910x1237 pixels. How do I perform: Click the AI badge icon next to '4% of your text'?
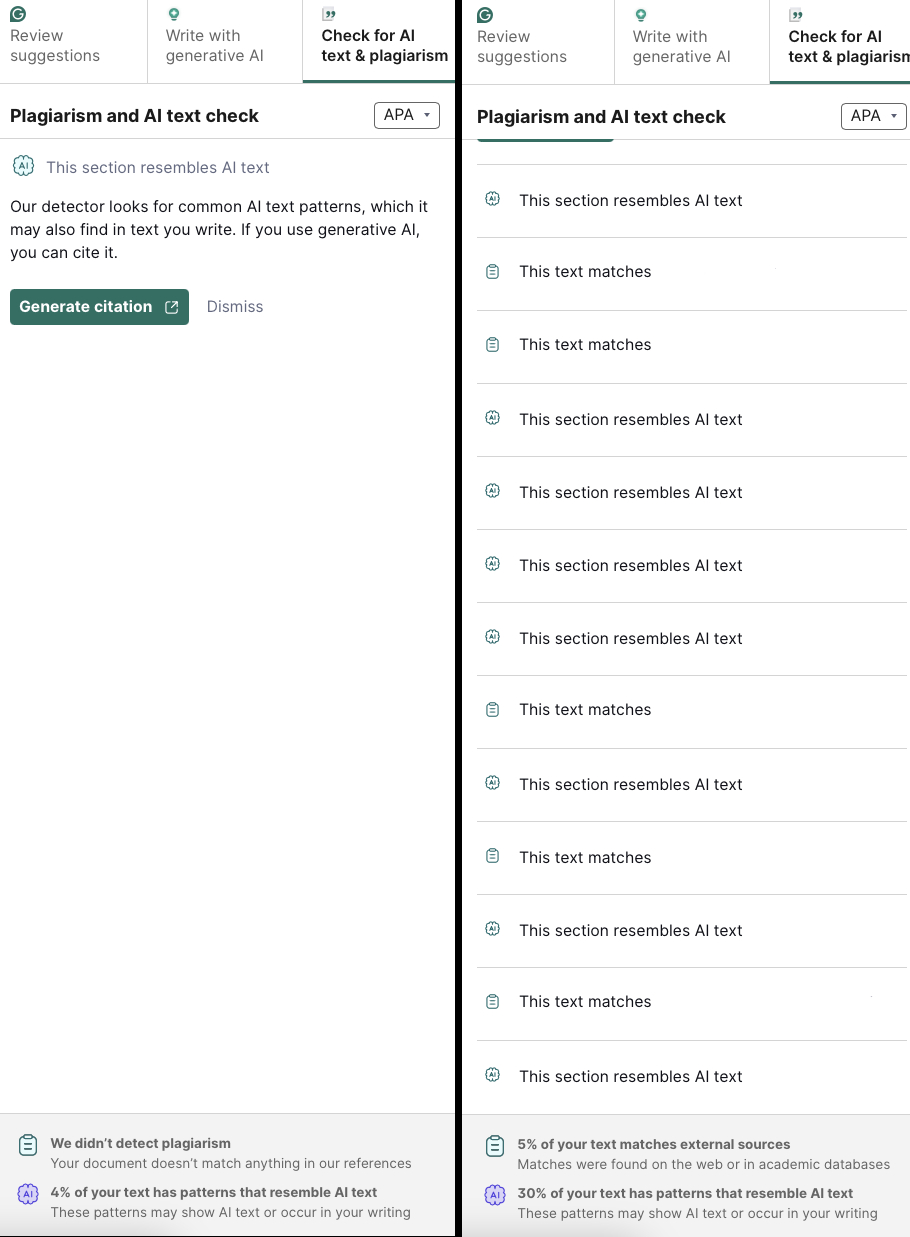(x=28, y=1194)
